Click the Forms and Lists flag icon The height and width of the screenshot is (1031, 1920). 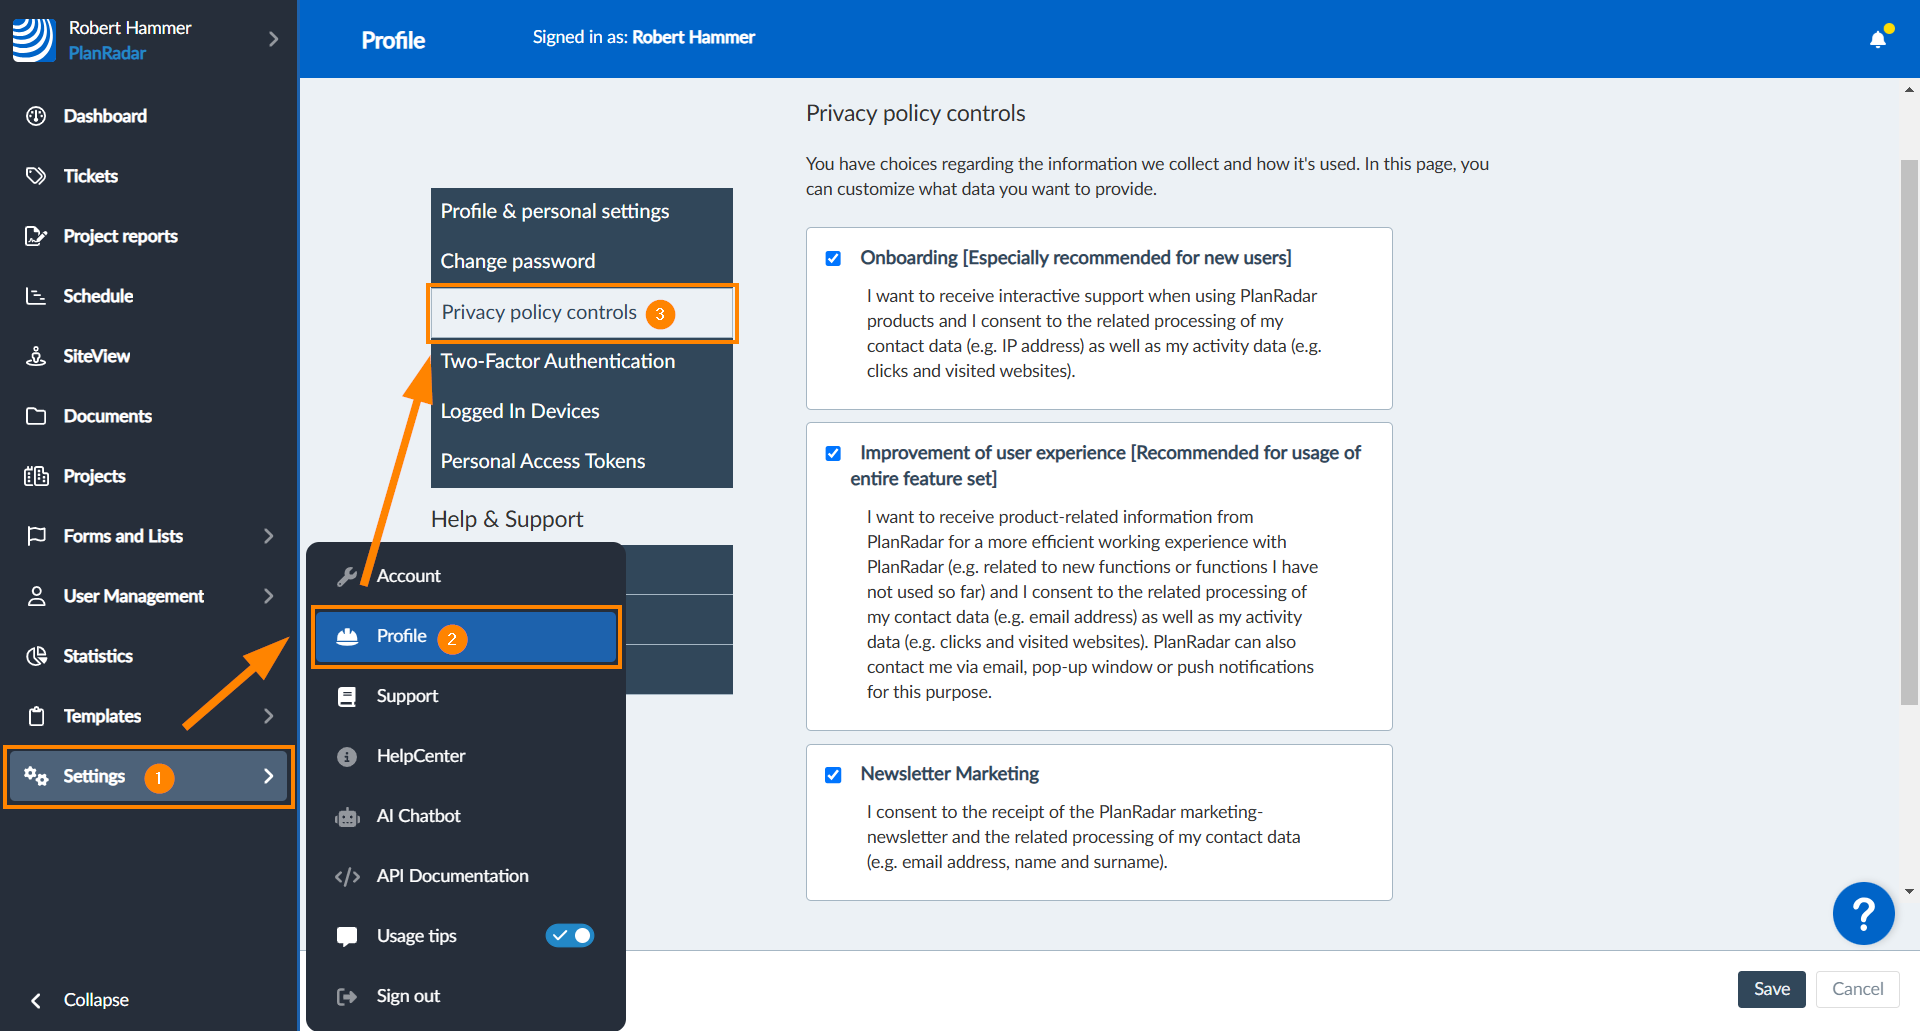tap(36, 536)
